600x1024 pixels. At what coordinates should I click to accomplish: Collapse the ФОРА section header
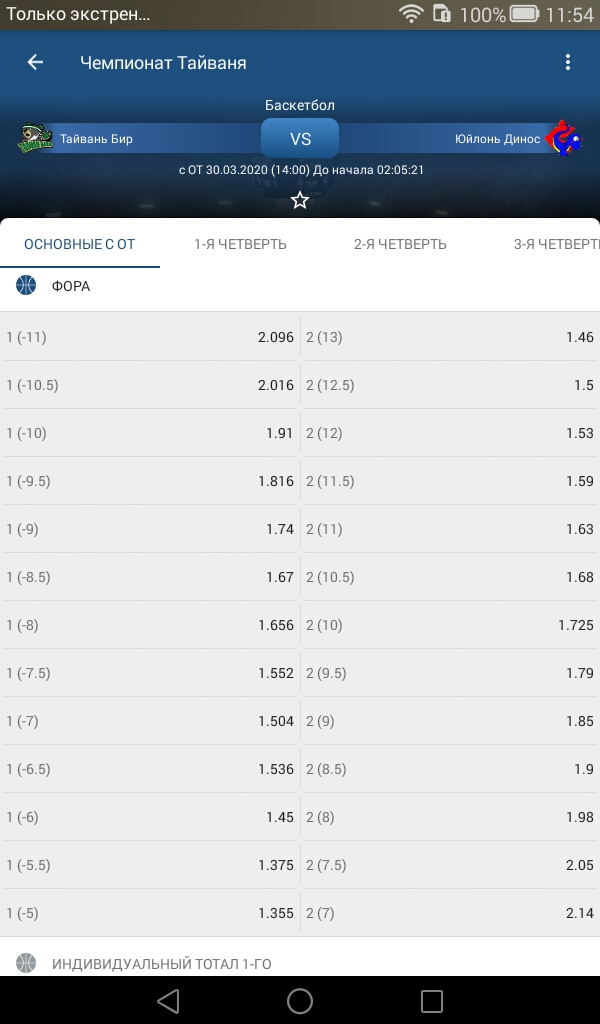pyautogui.click(x=300, y=286)
